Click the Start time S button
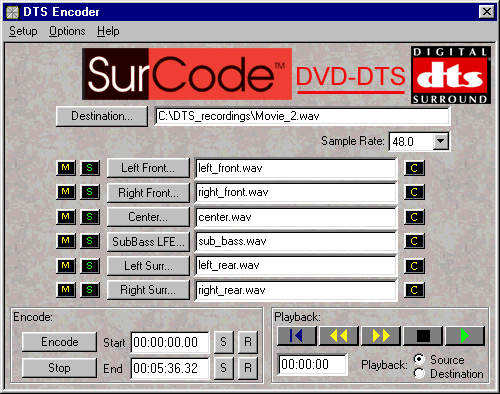The height and width of the screenshot is (394, 500). pyautogui.click(x=223, y=342)
